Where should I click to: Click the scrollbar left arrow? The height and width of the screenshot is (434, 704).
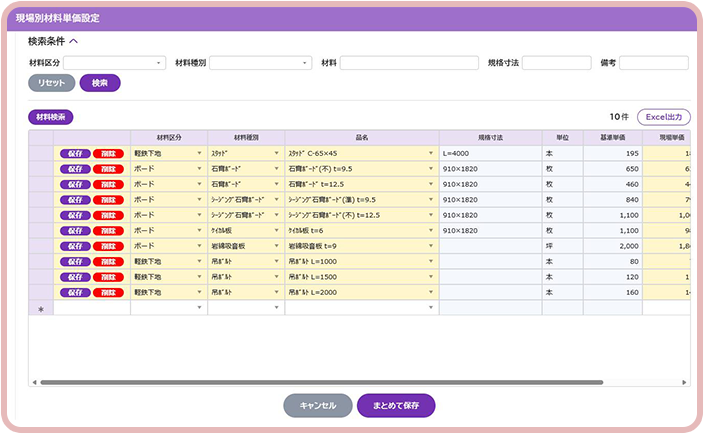pos(35,382)
